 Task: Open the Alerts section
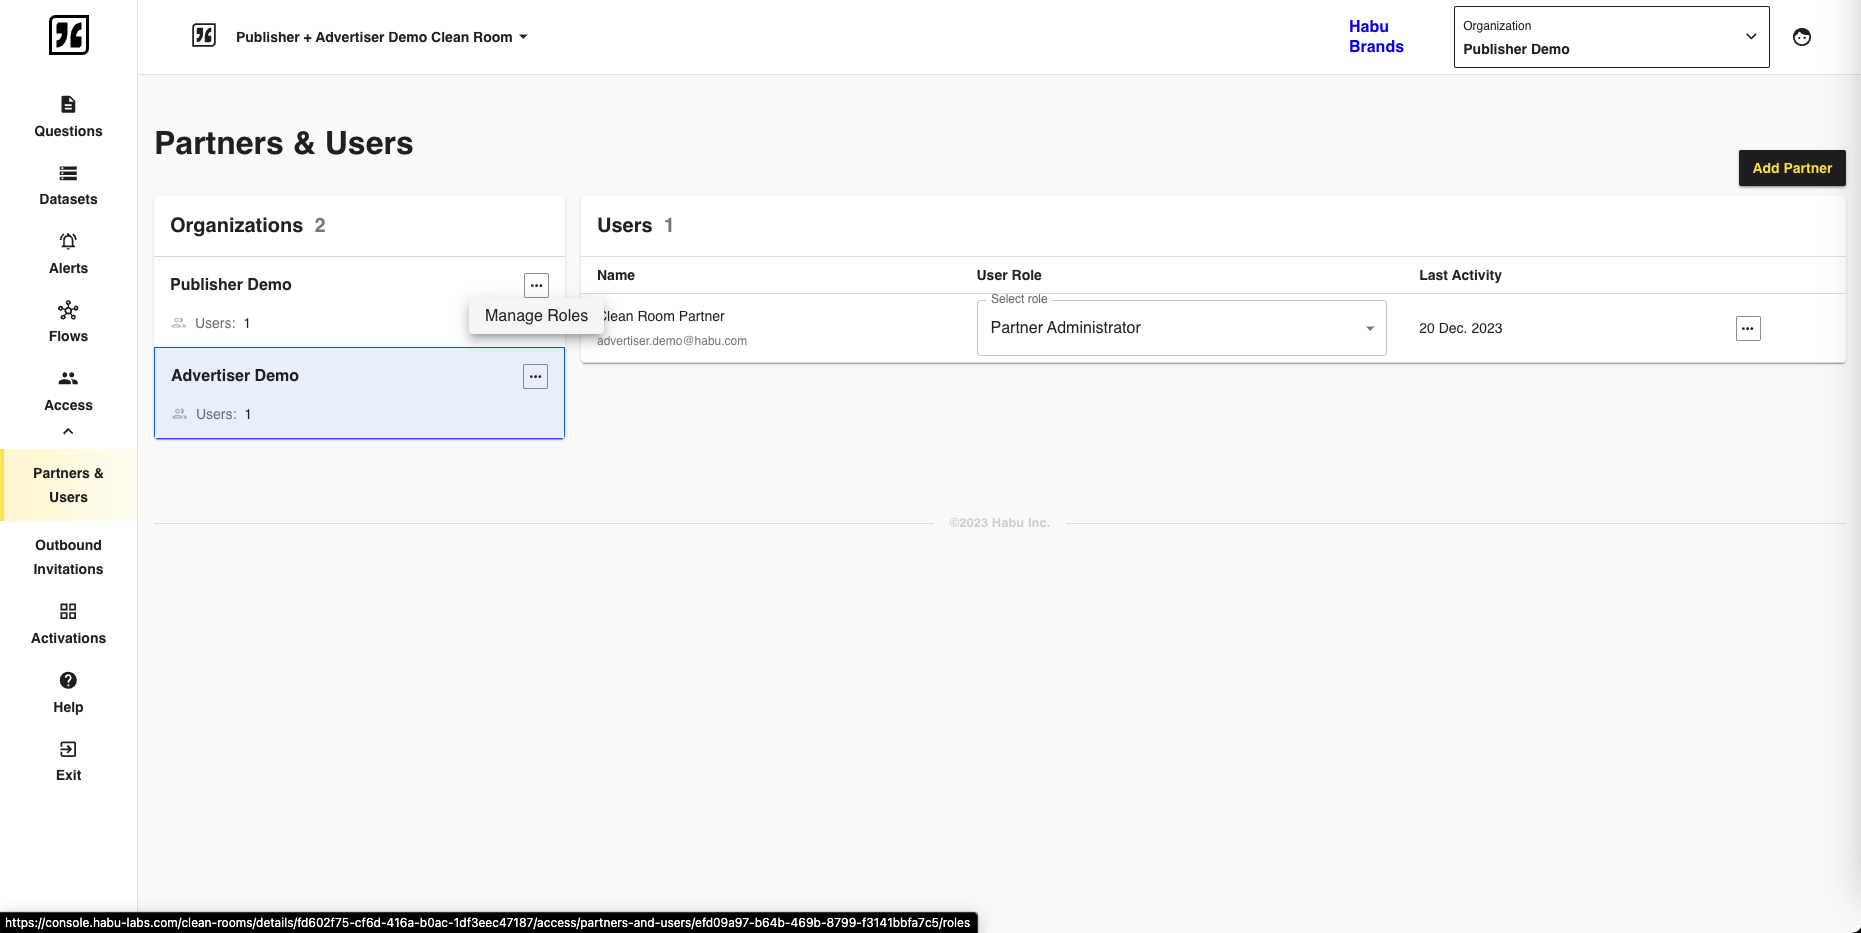pyautogui.click(x=68, y=254)
